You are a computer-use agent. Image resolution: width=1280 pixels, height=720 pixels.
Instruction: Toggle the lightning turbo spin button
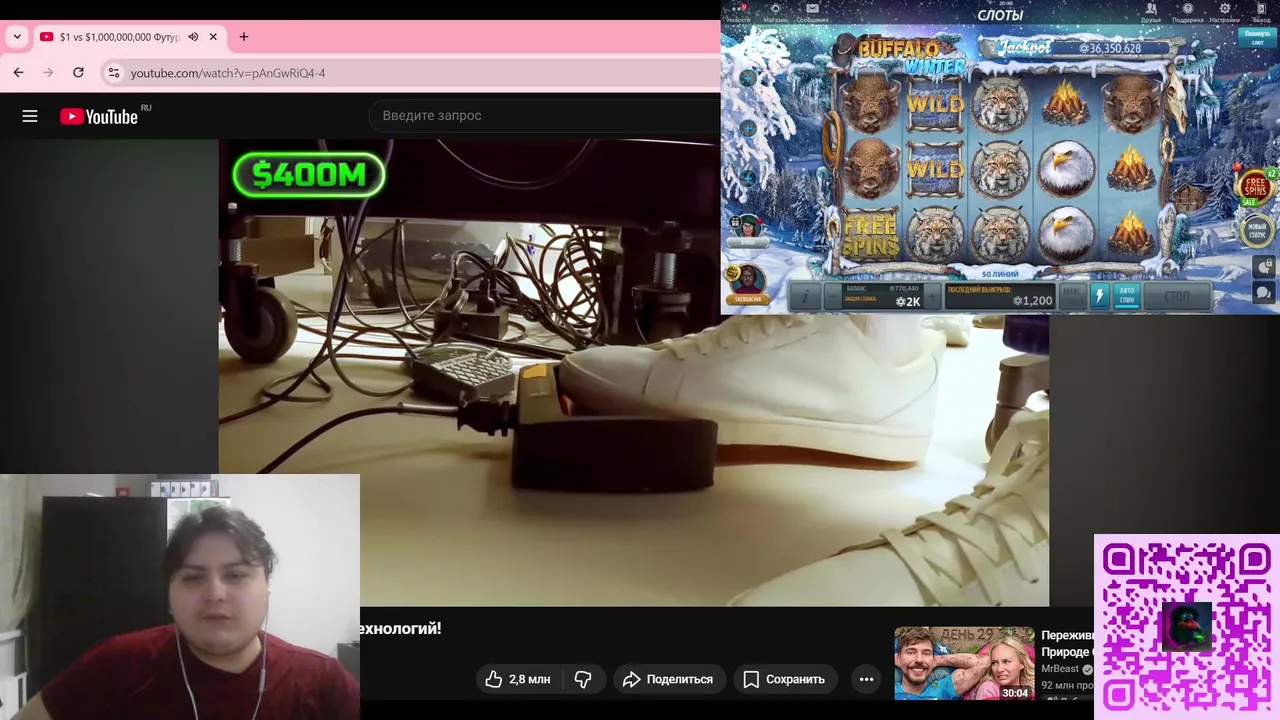pyautogui.click(x=1099, y=296)
